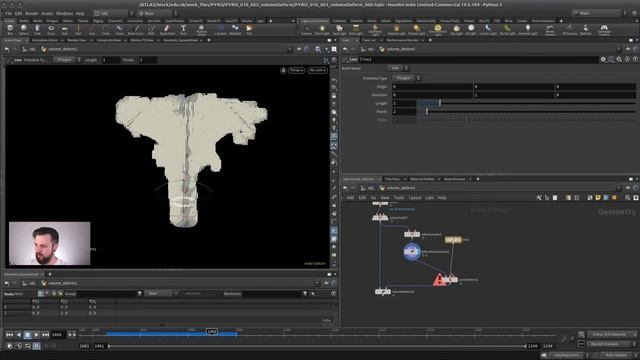Viewport: 640px width, 360px height.
Task: Open the parameter pane gear menu
Action: [603, 60]
